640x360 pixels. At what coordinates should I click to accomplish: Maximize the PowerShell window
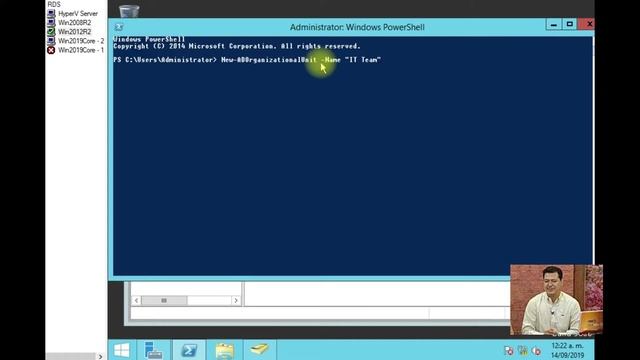pyautogui.click(x=570, y=24)
